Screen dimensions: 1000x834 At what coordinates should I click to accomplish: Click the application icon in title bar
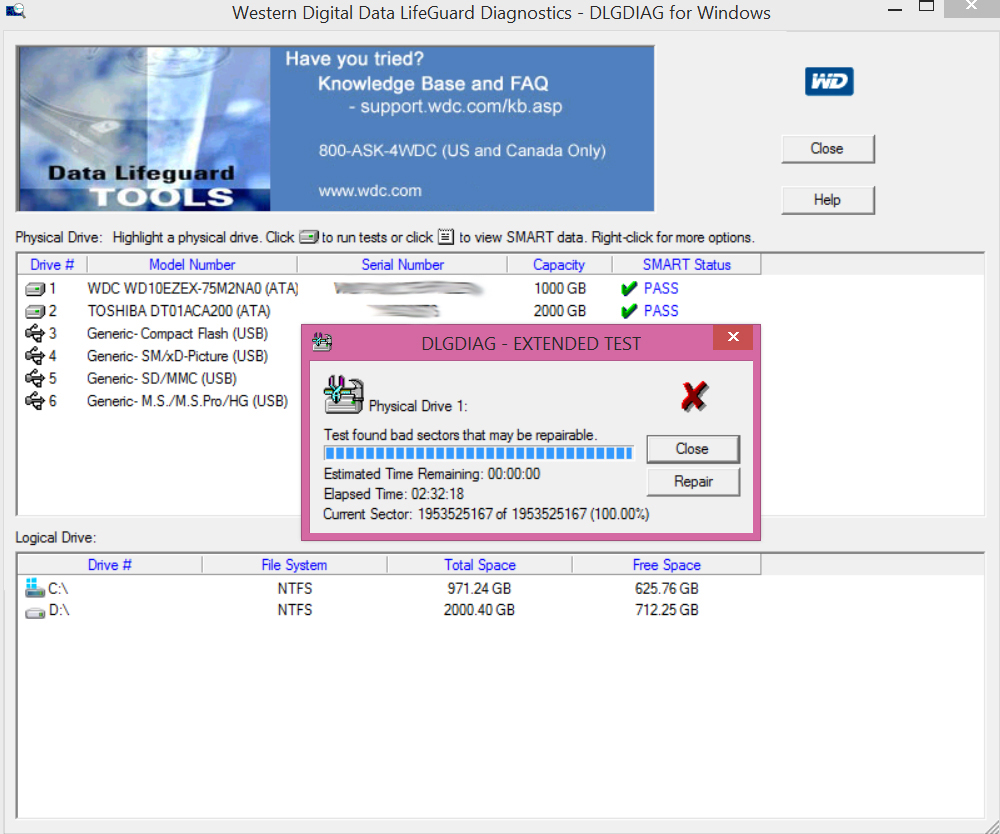point(15,11)
